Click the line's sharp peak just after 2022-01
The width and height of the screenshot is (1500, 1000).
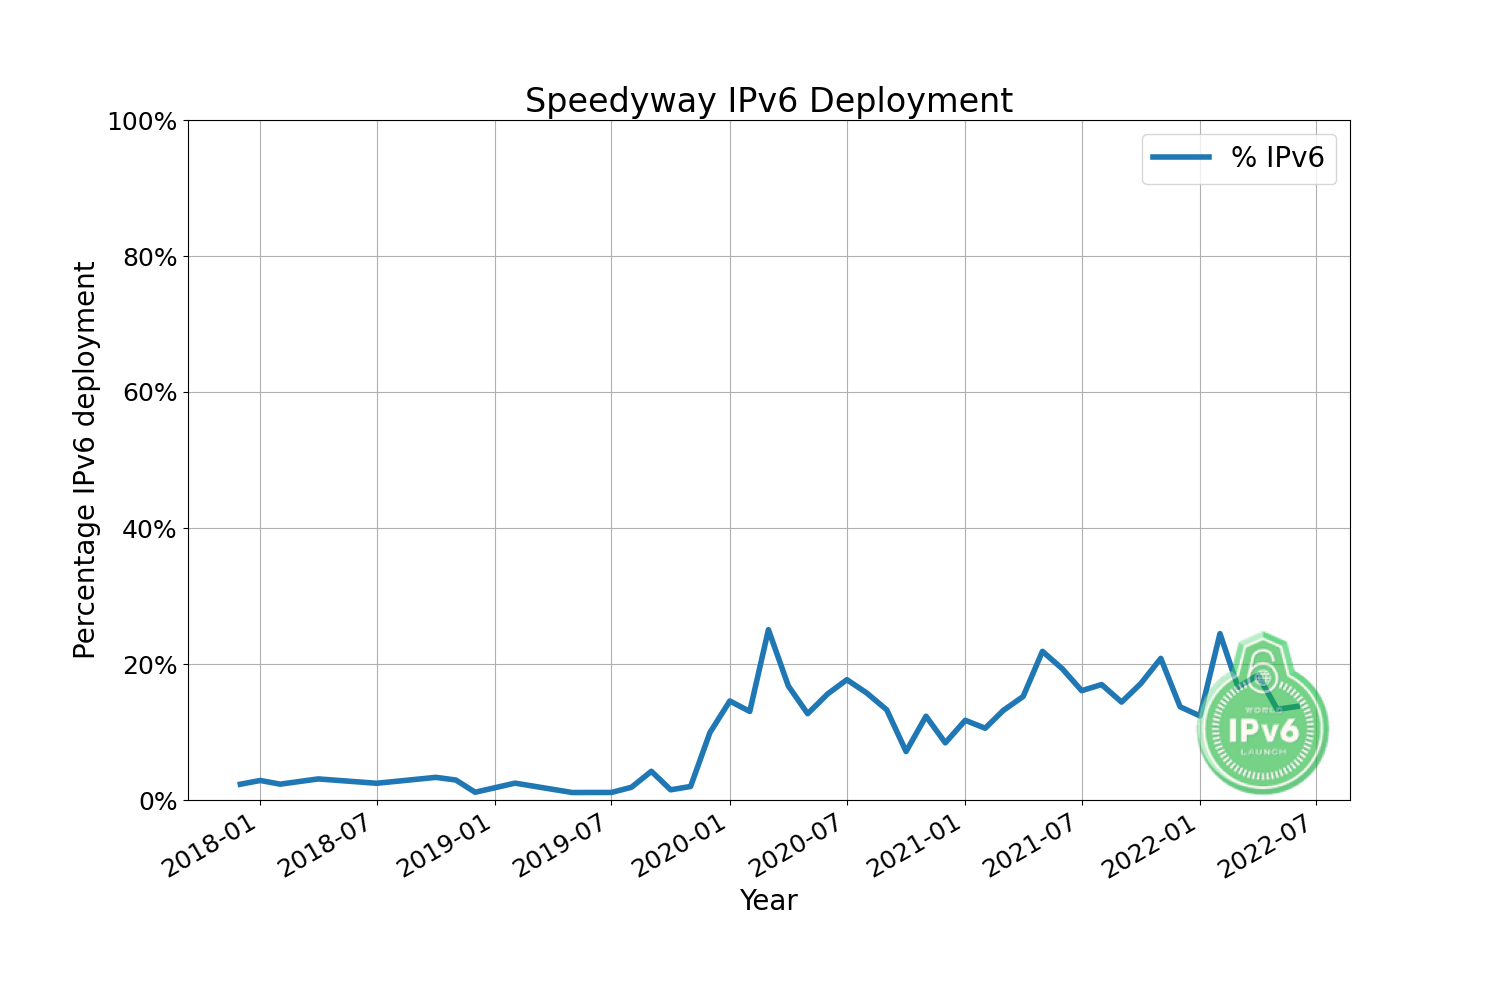1220,634
